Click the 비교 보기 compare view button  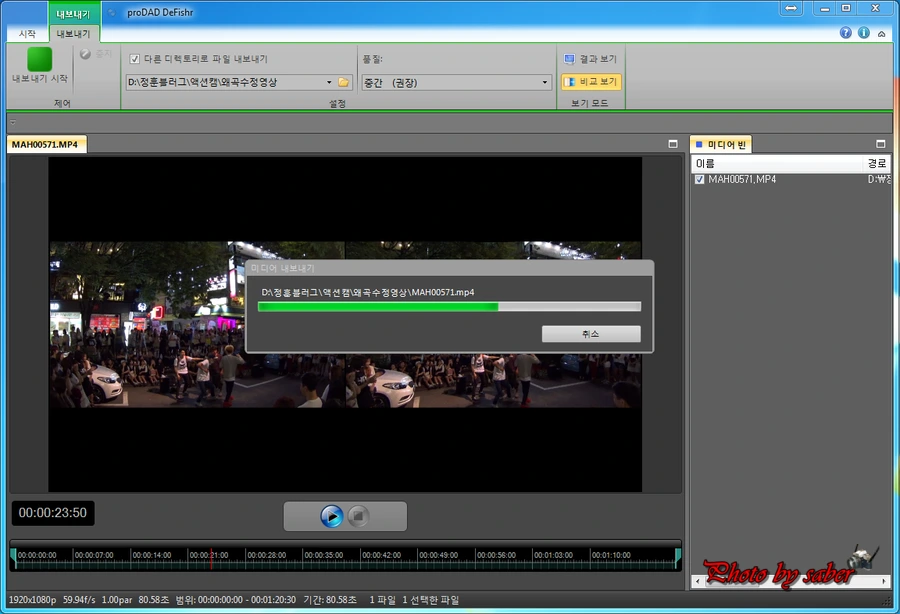591,81
